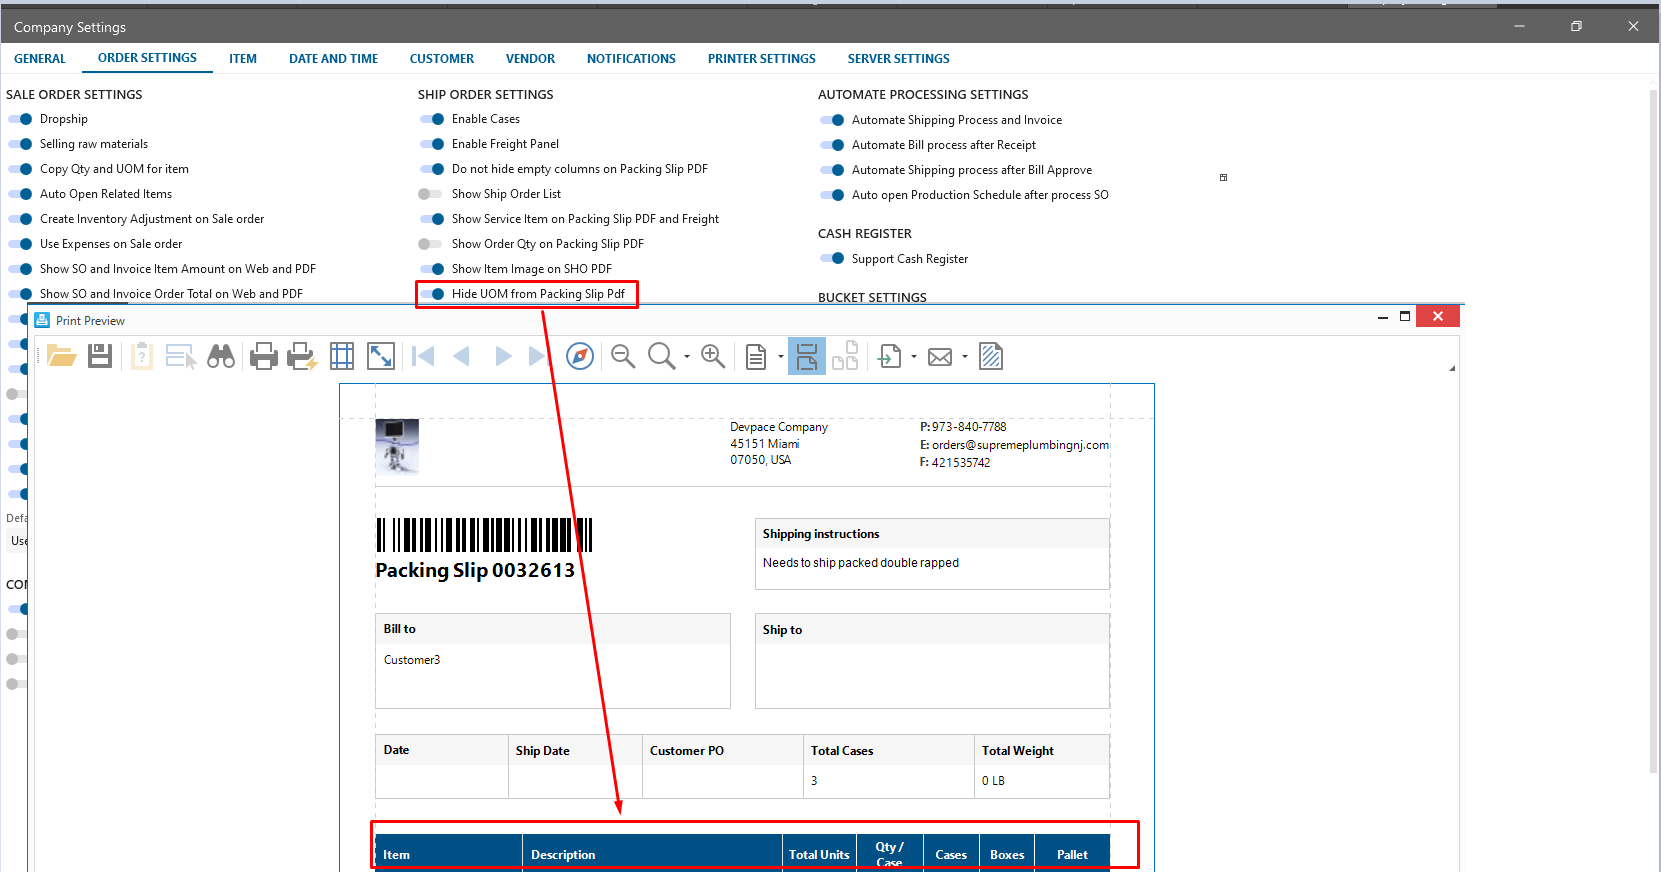This screenshot has width=1661, height=872.
Task: Click the binoculars Search icon
Action: click(221, 356)
